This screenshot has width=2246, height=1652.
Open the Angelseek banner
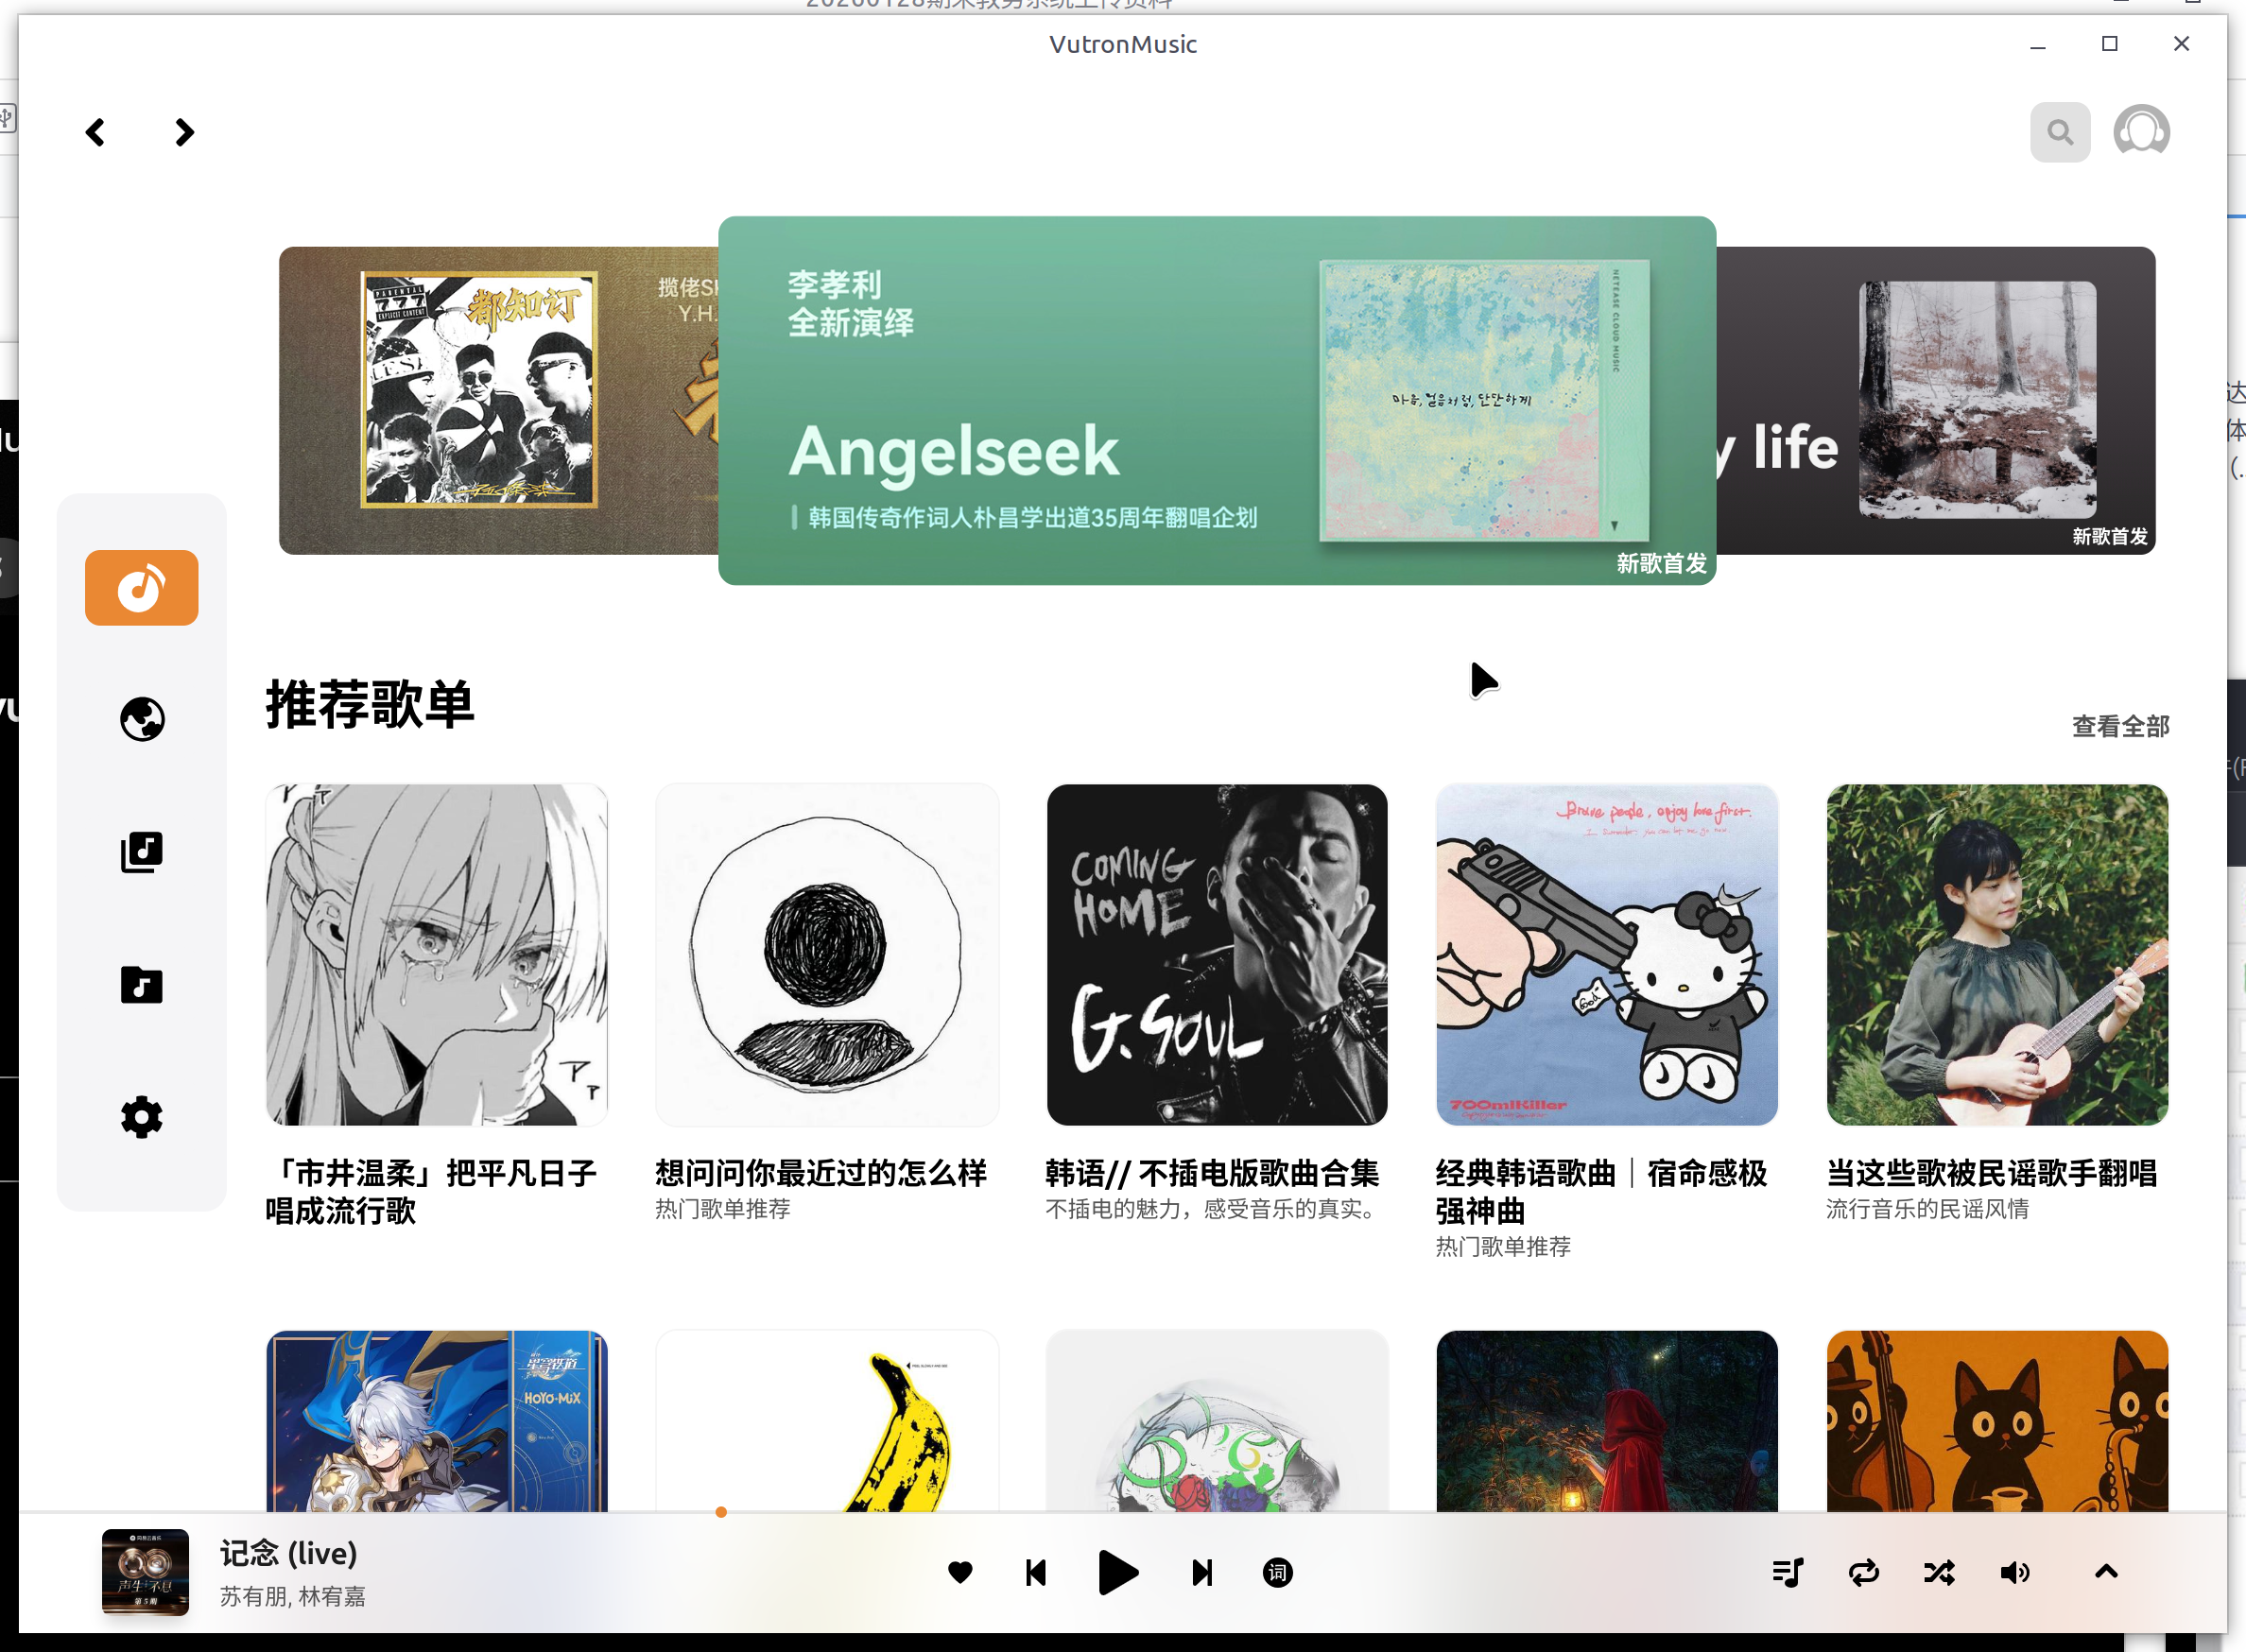click(1216, 400)
